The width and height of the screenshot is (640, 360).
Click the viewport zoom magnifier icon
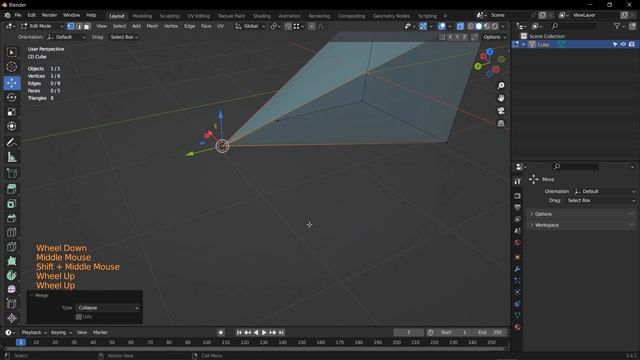pos(501,85)
